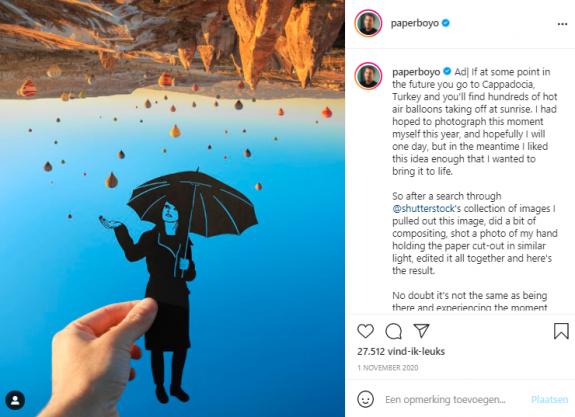The height and width of the screenshot is (417, 575).
Task: Focus the 'Een opmerking toevoegen' comment field
Action: click(x=445, y=399)
